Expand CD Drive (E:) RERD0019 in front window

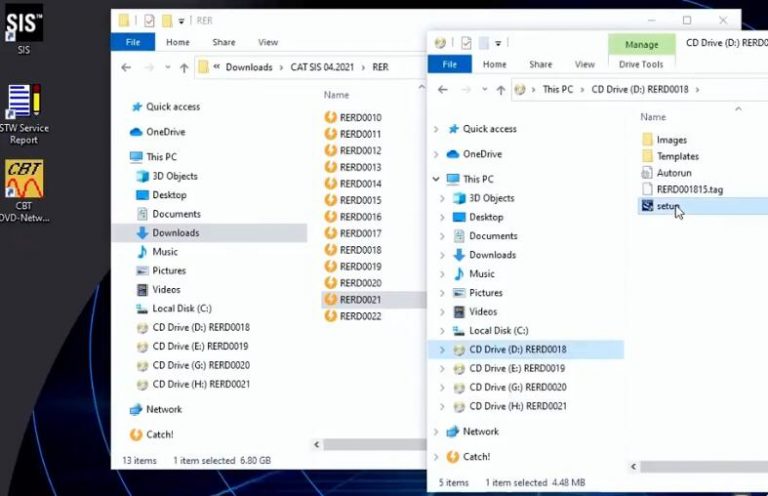(x=442, y=368)
